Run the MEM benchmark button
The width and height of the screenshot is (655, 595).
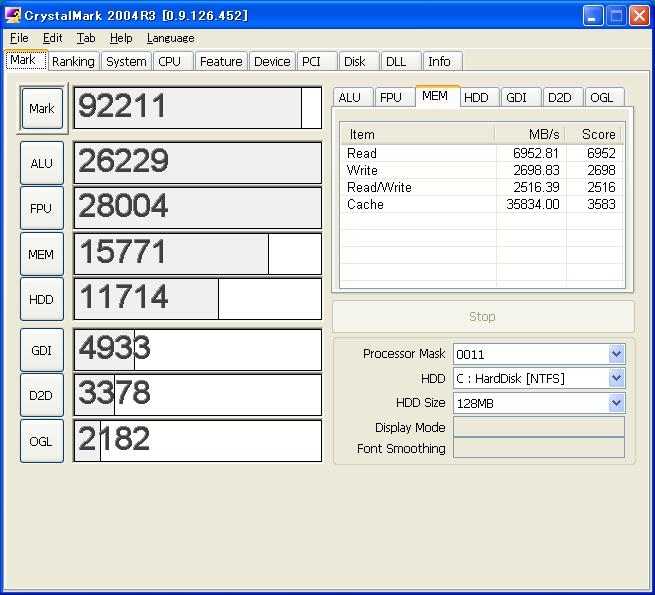click(x=41, y=254)
